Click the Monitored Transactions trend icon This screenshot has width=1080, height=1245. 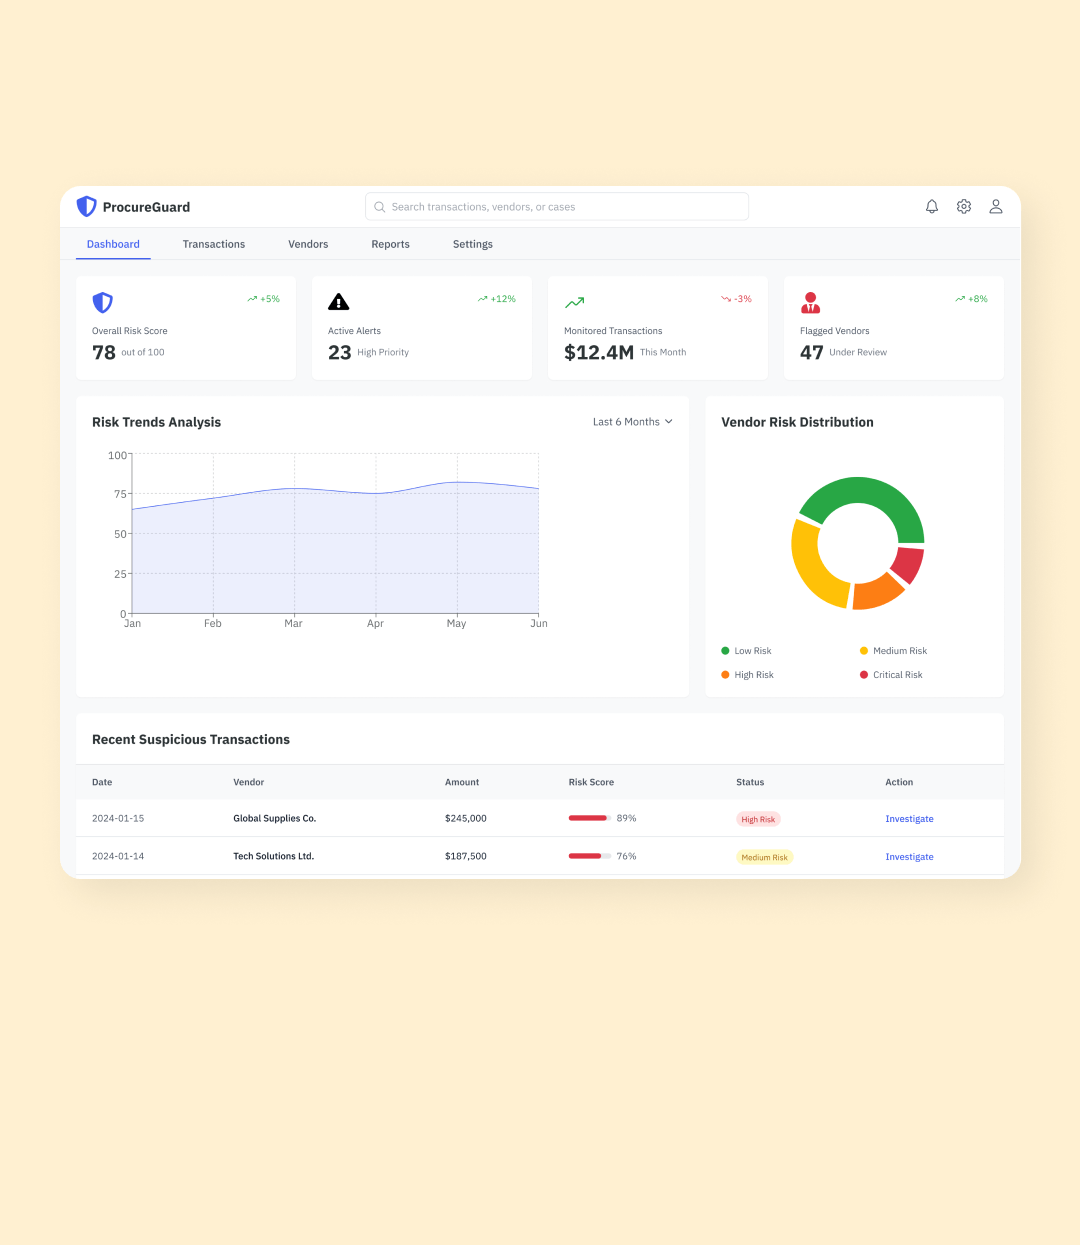click(x=575, y=302)
